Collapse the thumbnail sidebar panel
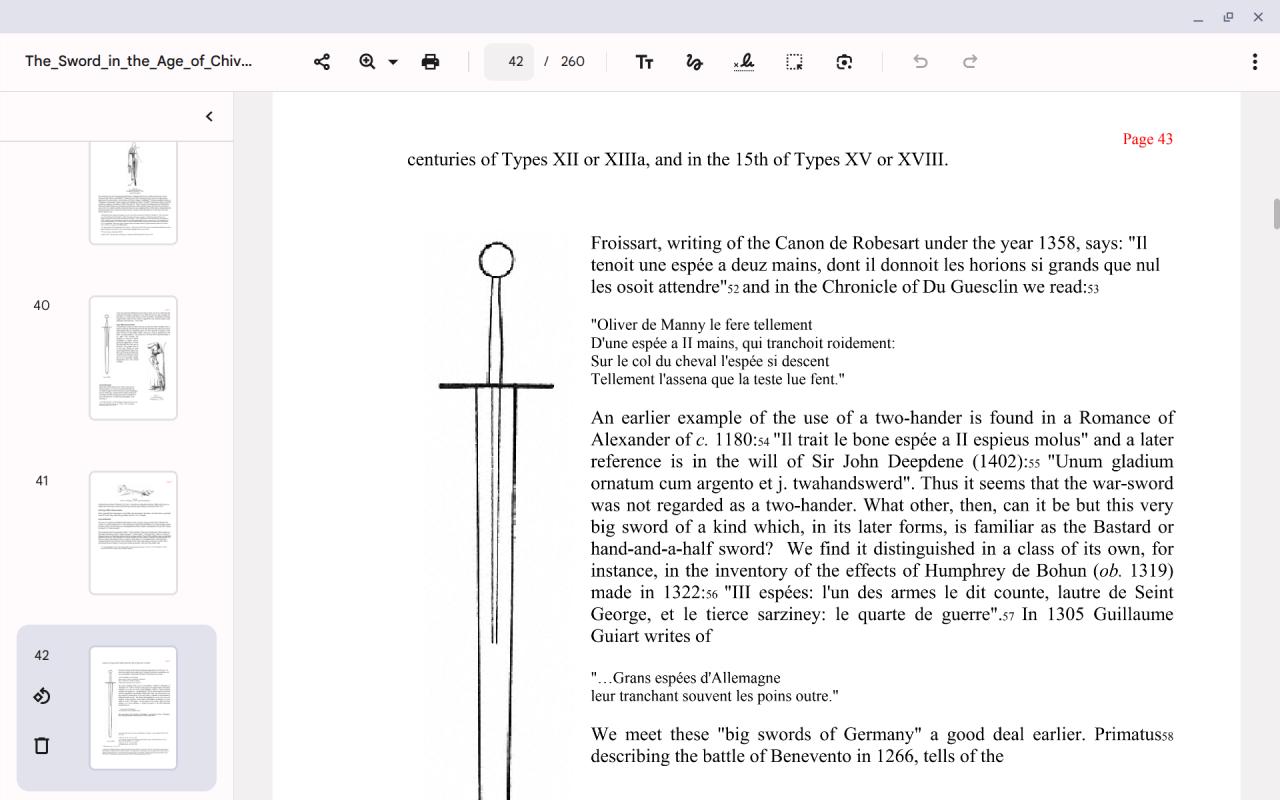The image size is (1280, 800). (x=209, y=116)
